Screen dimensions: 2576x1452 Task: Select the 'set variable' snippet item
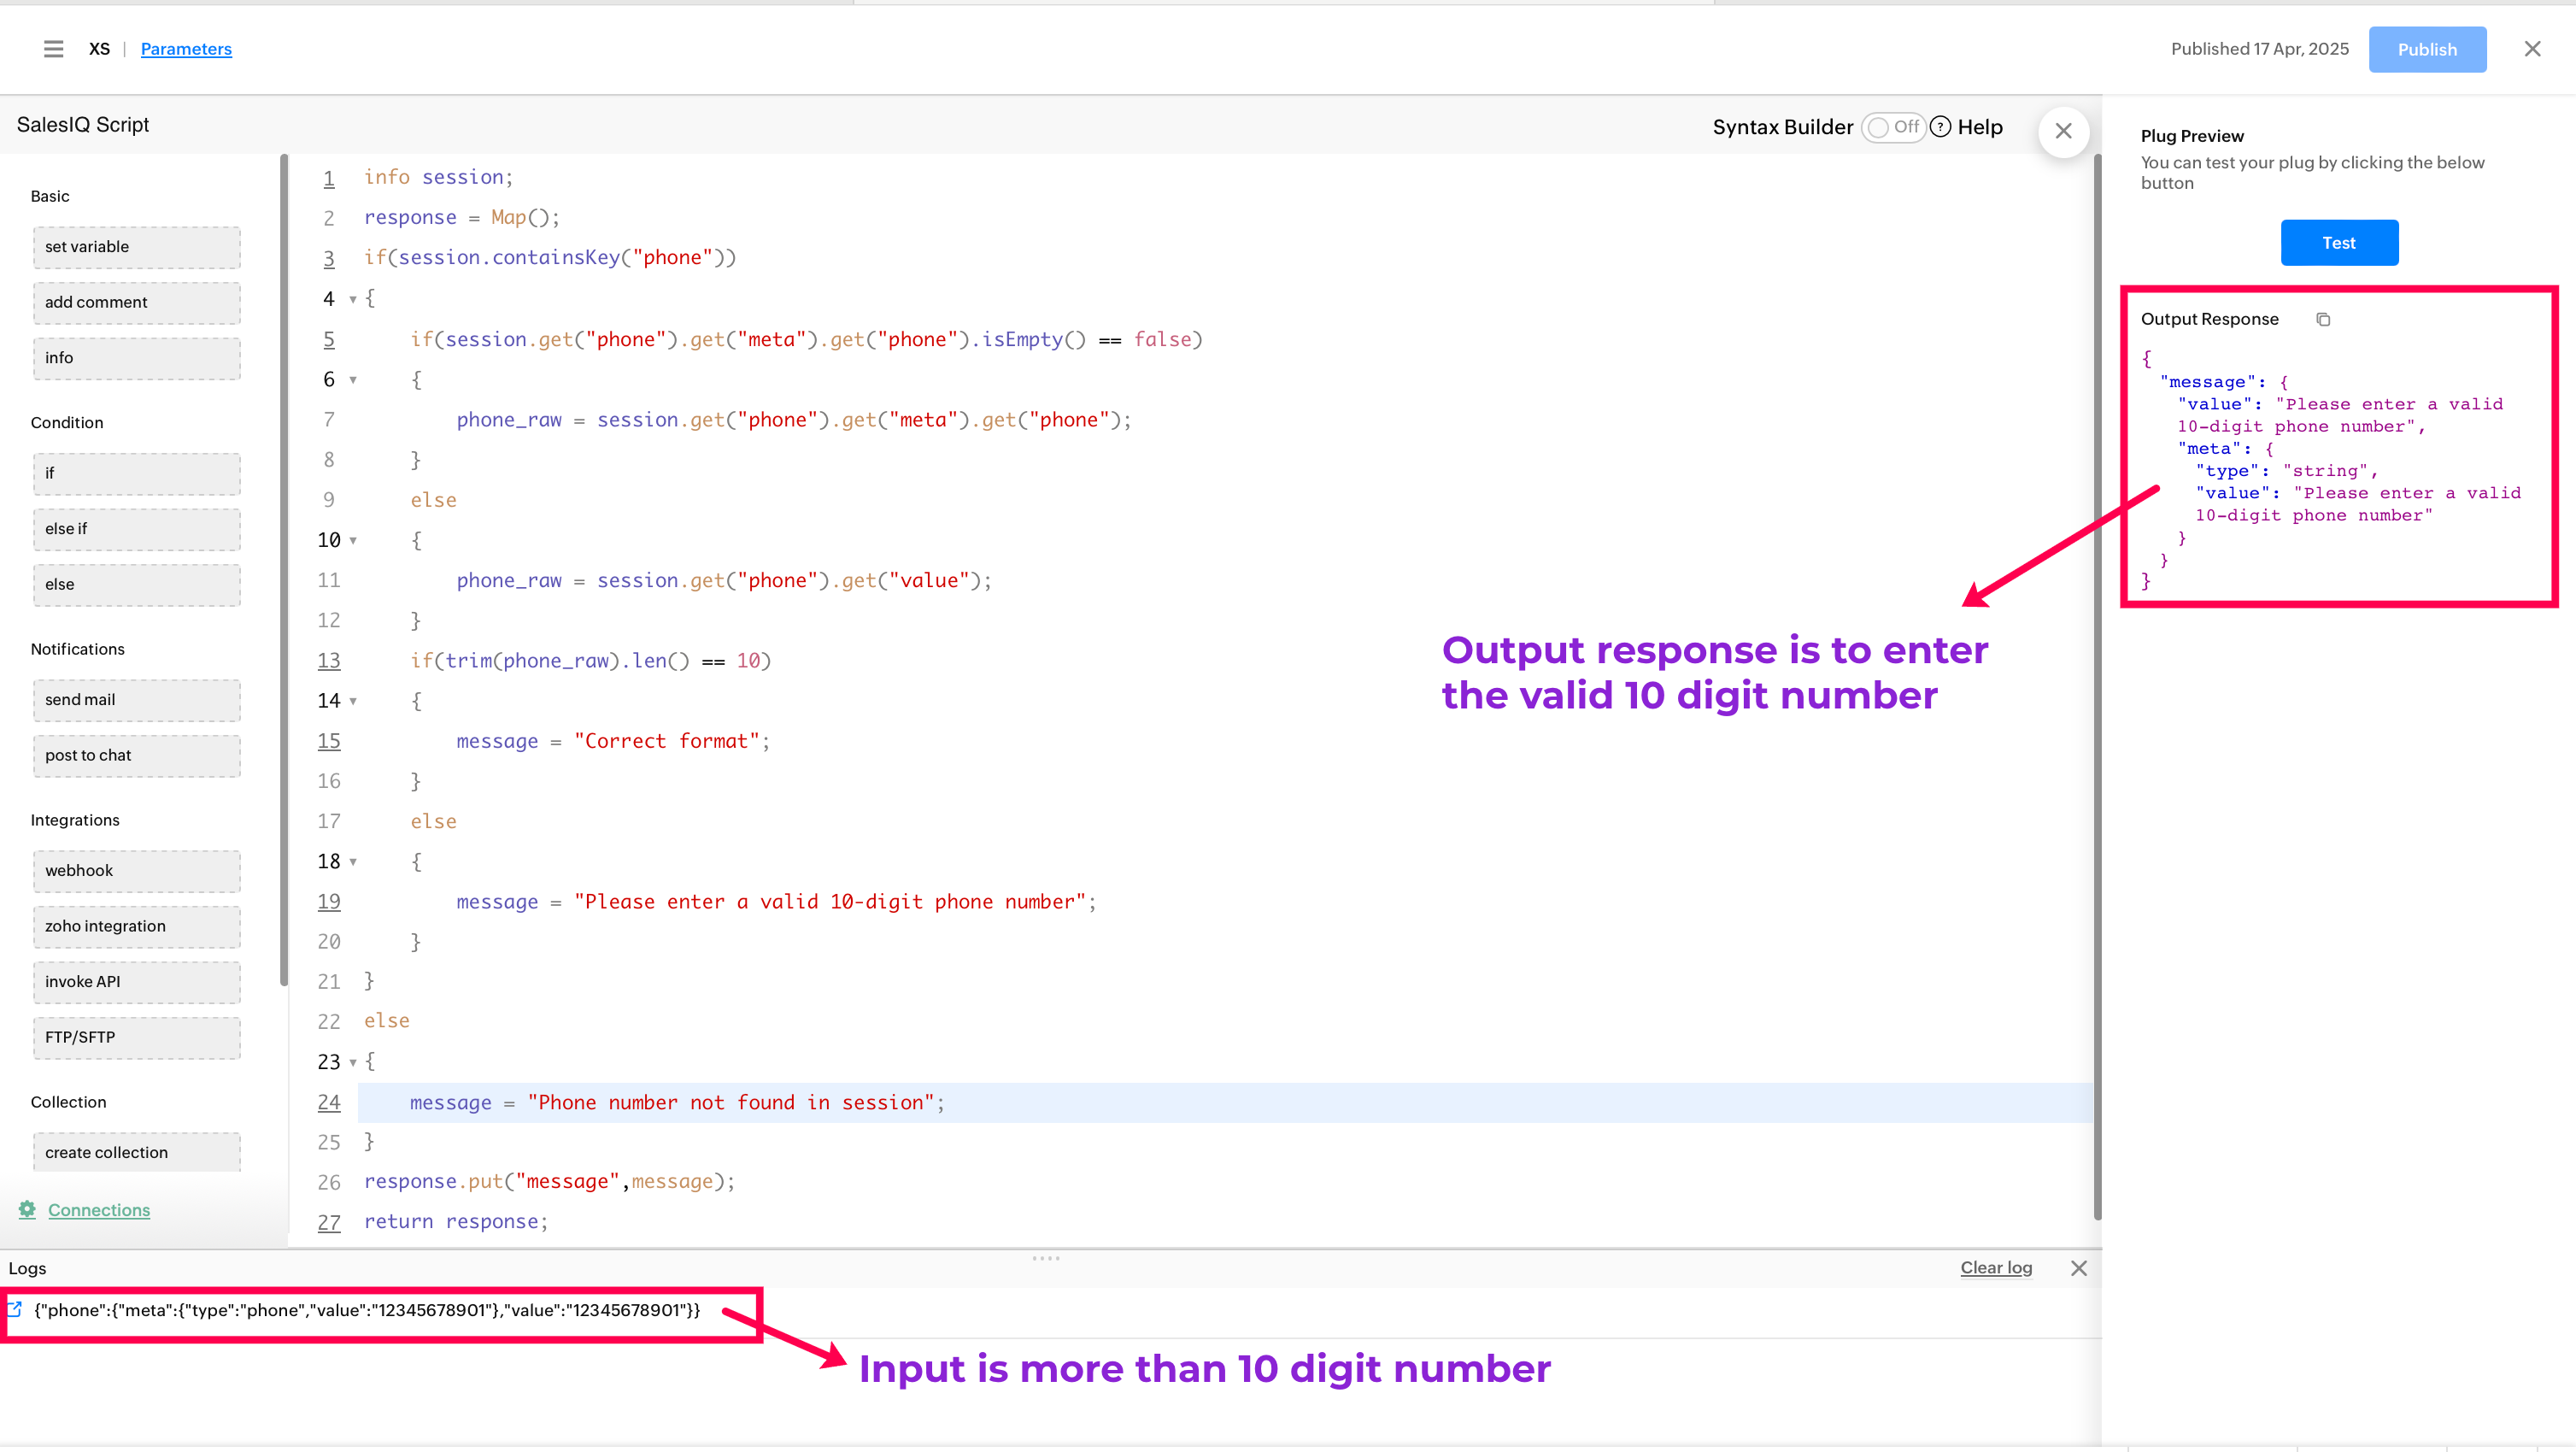137,247
